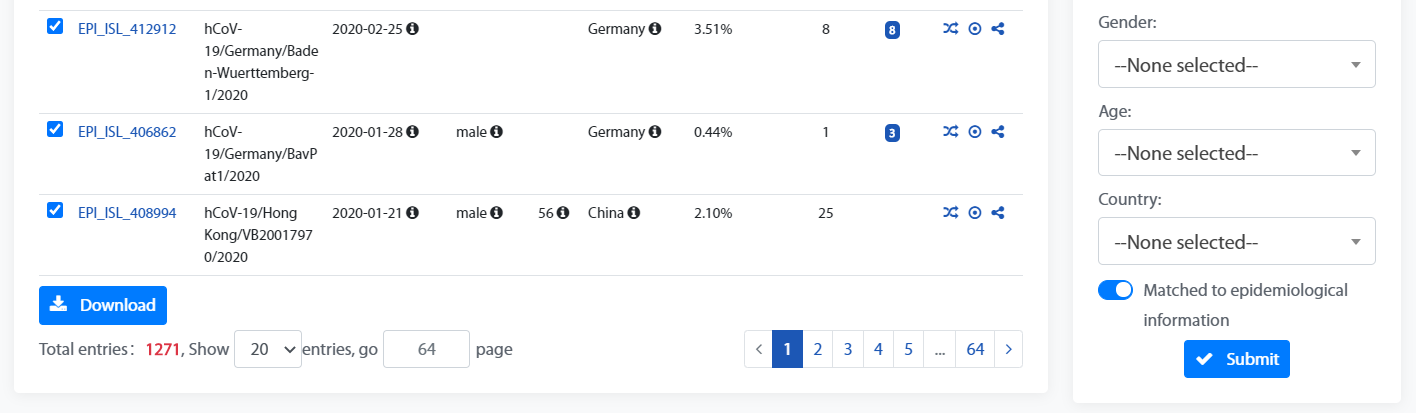
Task: Click the go-to-page number input field
Action: click(x=427, y=349)
